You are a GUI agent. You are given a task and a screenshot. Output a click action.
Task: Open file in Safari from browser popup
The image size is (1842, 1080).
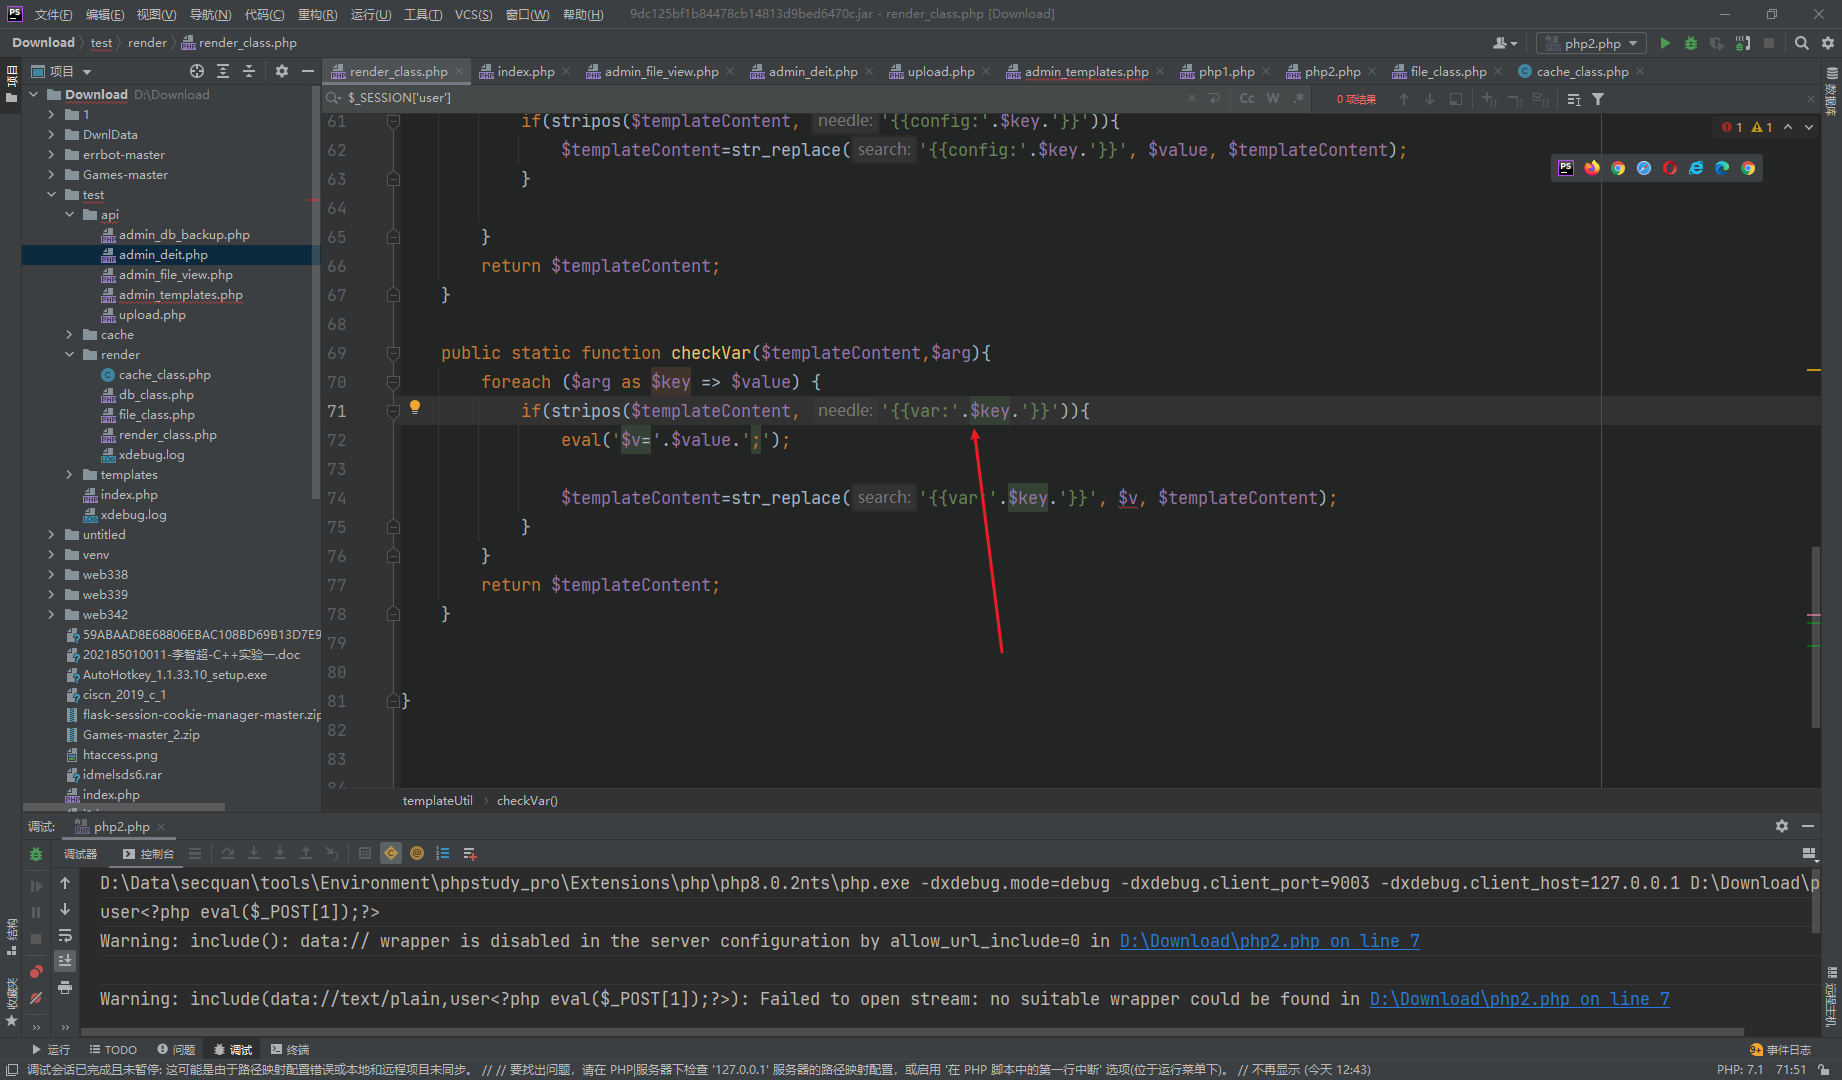tap(1644, 168)
